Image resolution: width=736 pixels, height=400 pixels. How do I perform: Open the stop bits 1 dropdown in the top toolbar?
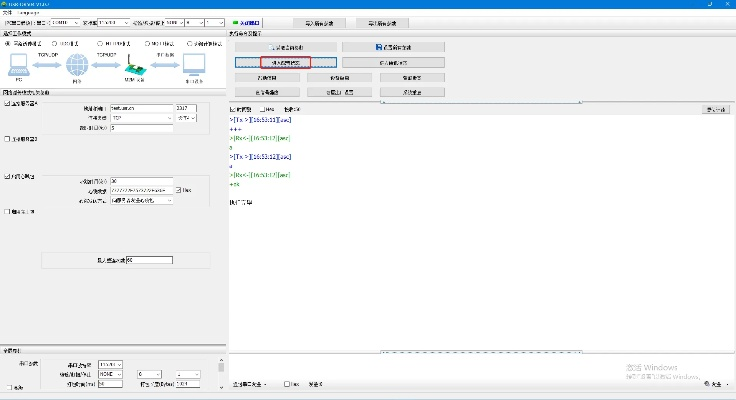[x=215, y=23]
